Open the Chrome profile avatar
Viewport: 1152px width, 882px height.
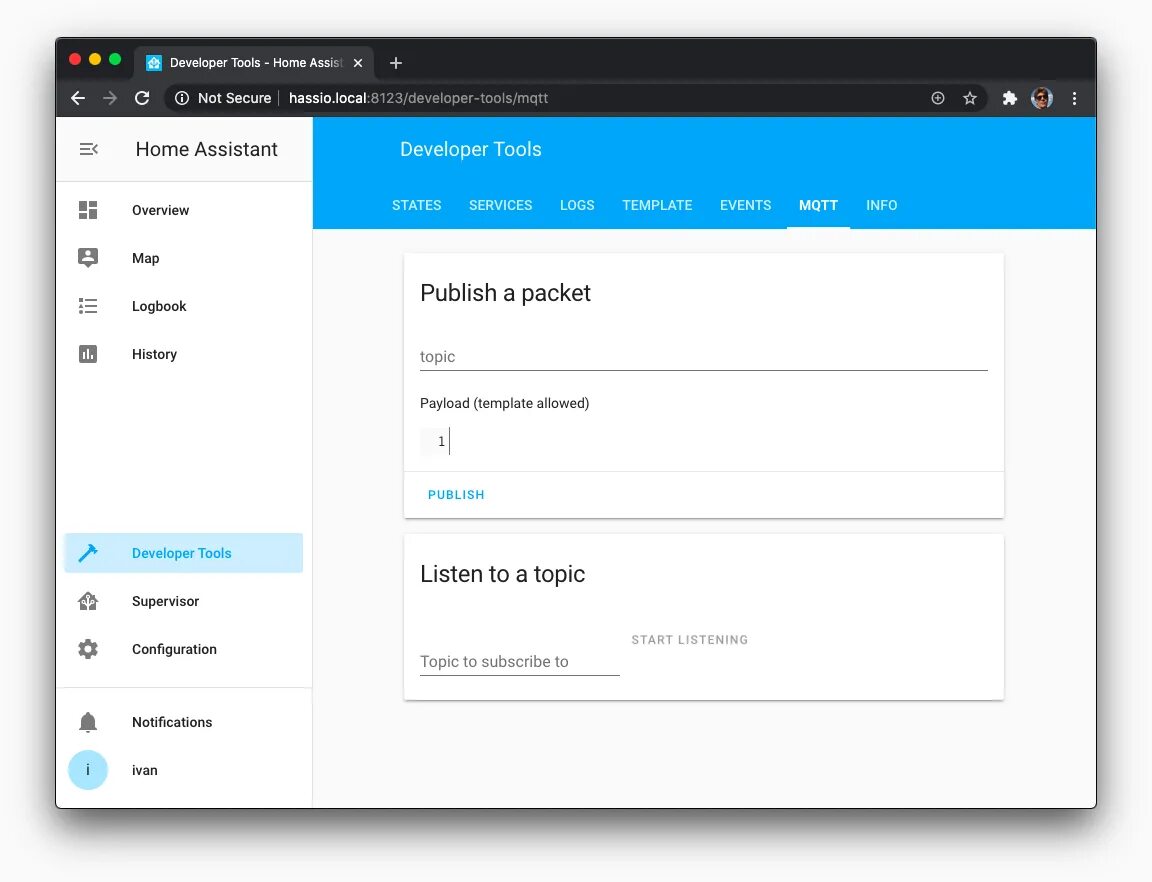[1042, 98]
